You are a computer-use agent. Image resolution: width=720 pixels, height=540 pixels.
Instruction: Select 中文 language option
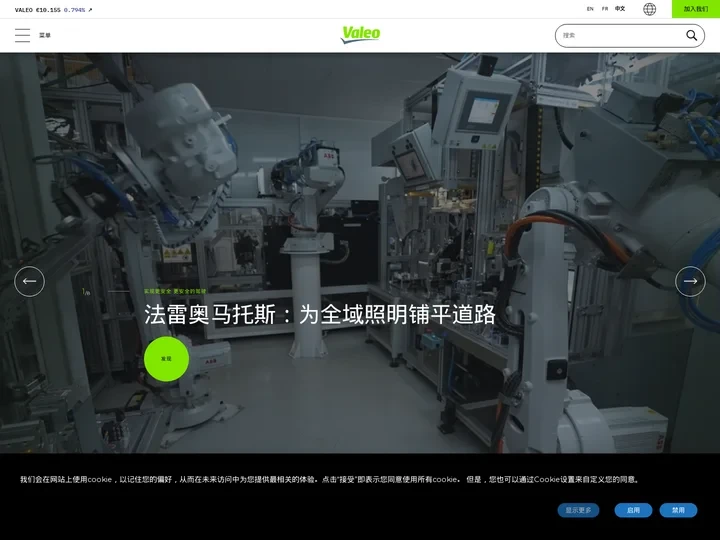(620, 9)
